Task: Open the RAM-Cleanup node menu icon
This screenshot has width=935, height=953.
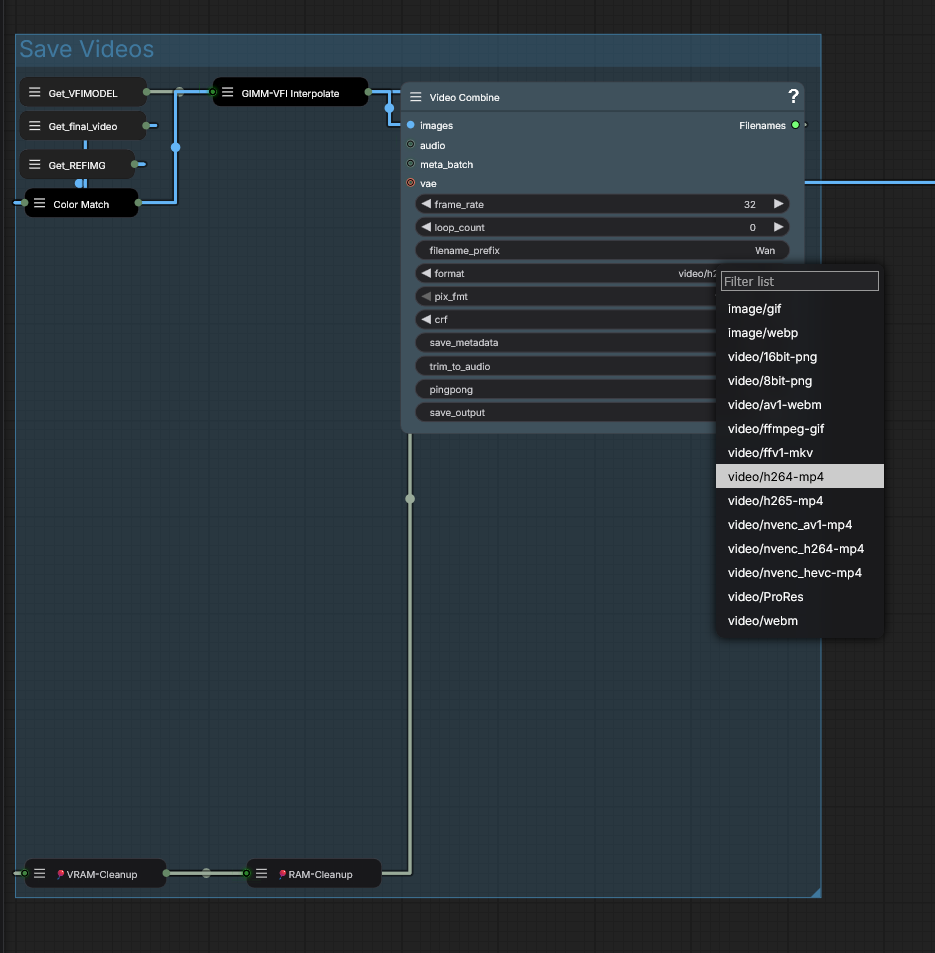Action: point(261,873)
